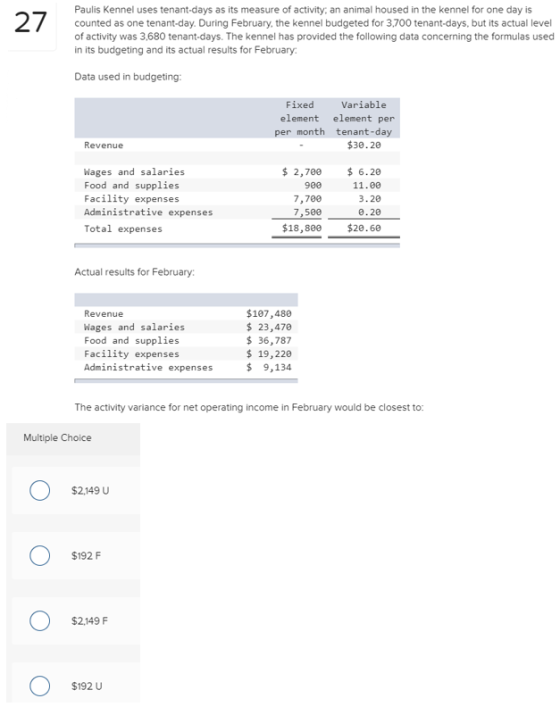
Task: Select the $2,149 U radio button
Action: coord(40,490)
